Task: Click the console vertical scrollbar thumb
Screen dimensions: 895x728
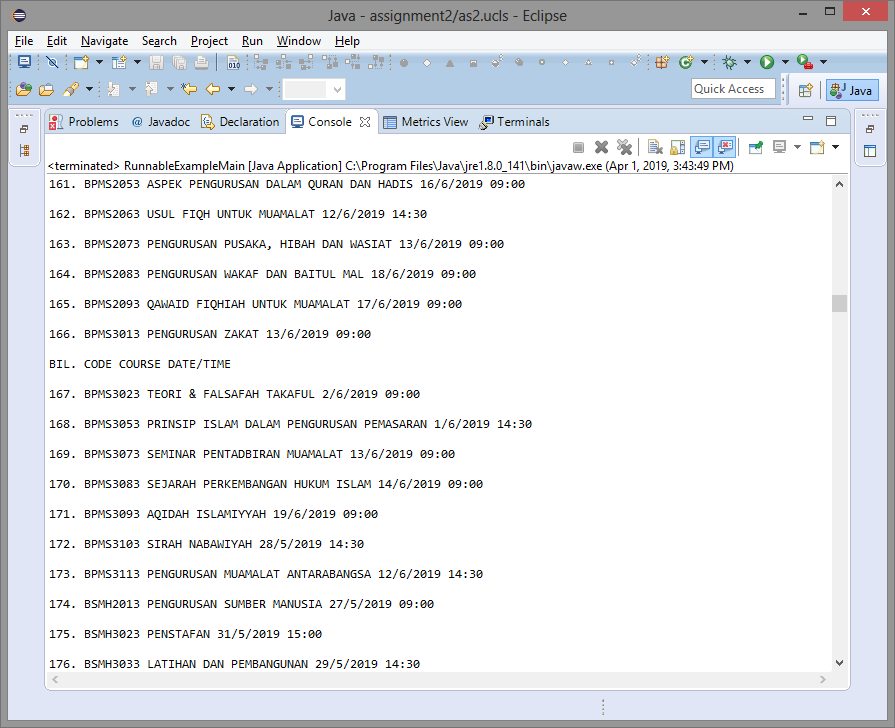Action: click(839, 303)
